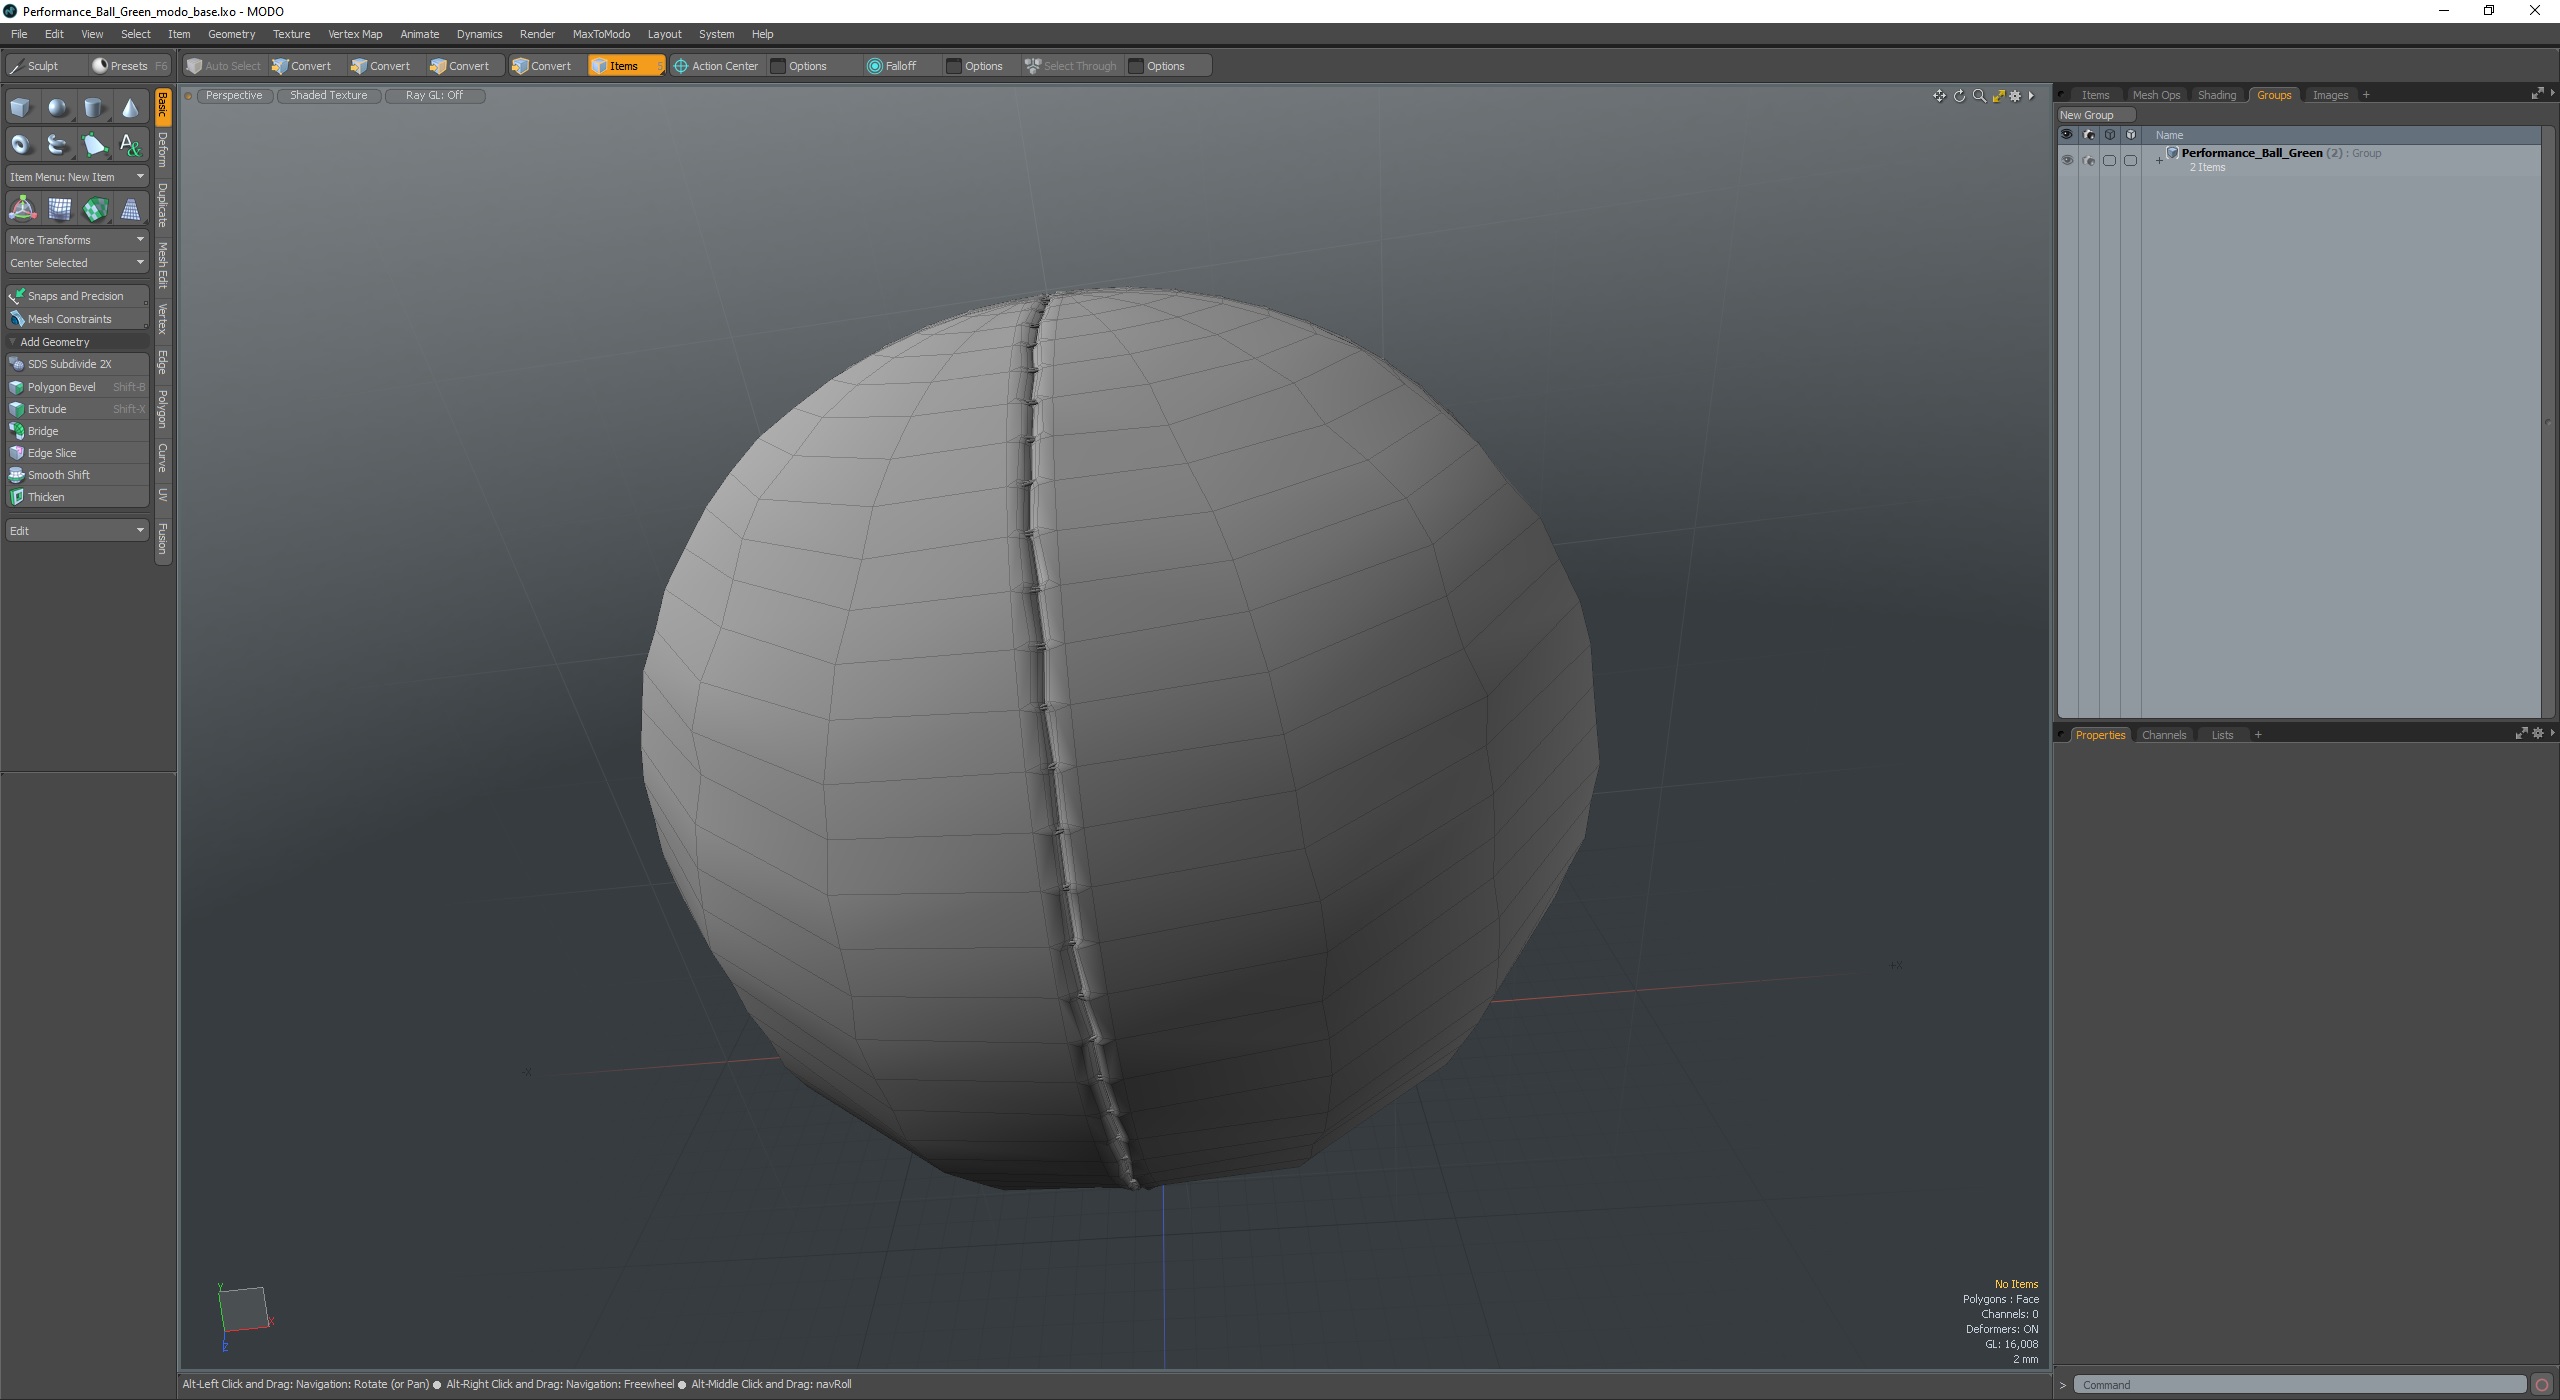This screenshot has height=1400, width=2560.
Task: Open Center Selected dropdown
Action: tap(77, 263)
